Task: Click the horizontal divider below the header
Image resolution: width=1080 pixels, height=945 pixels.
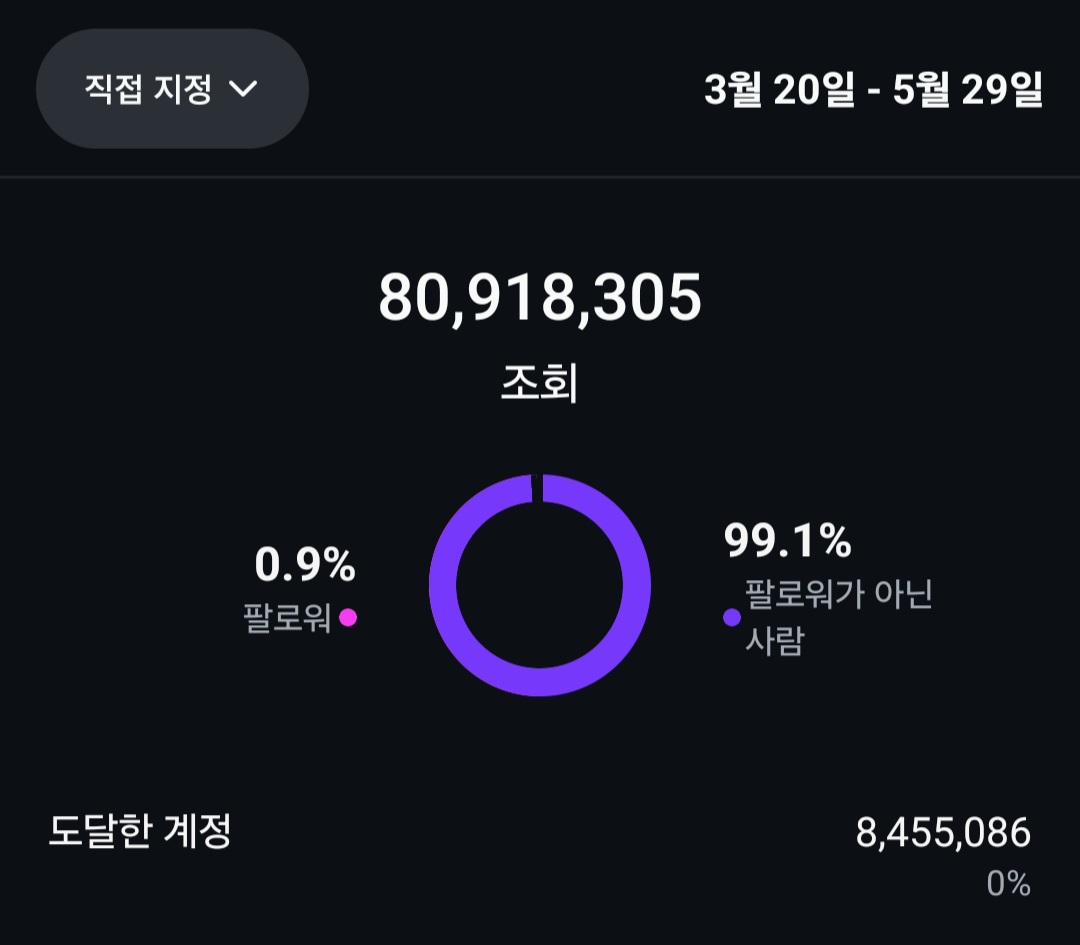Action: (x=540, y=178)
